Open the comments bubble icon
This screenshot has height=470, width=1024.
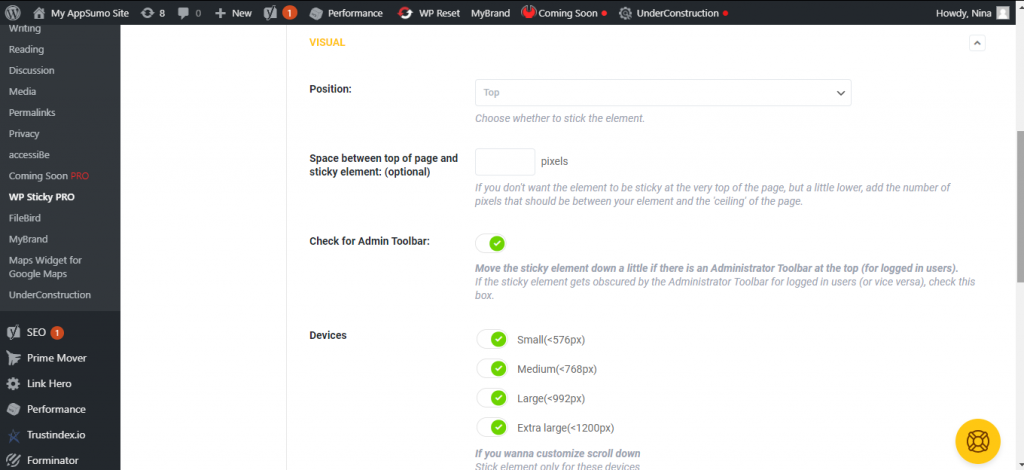(182, 13)
